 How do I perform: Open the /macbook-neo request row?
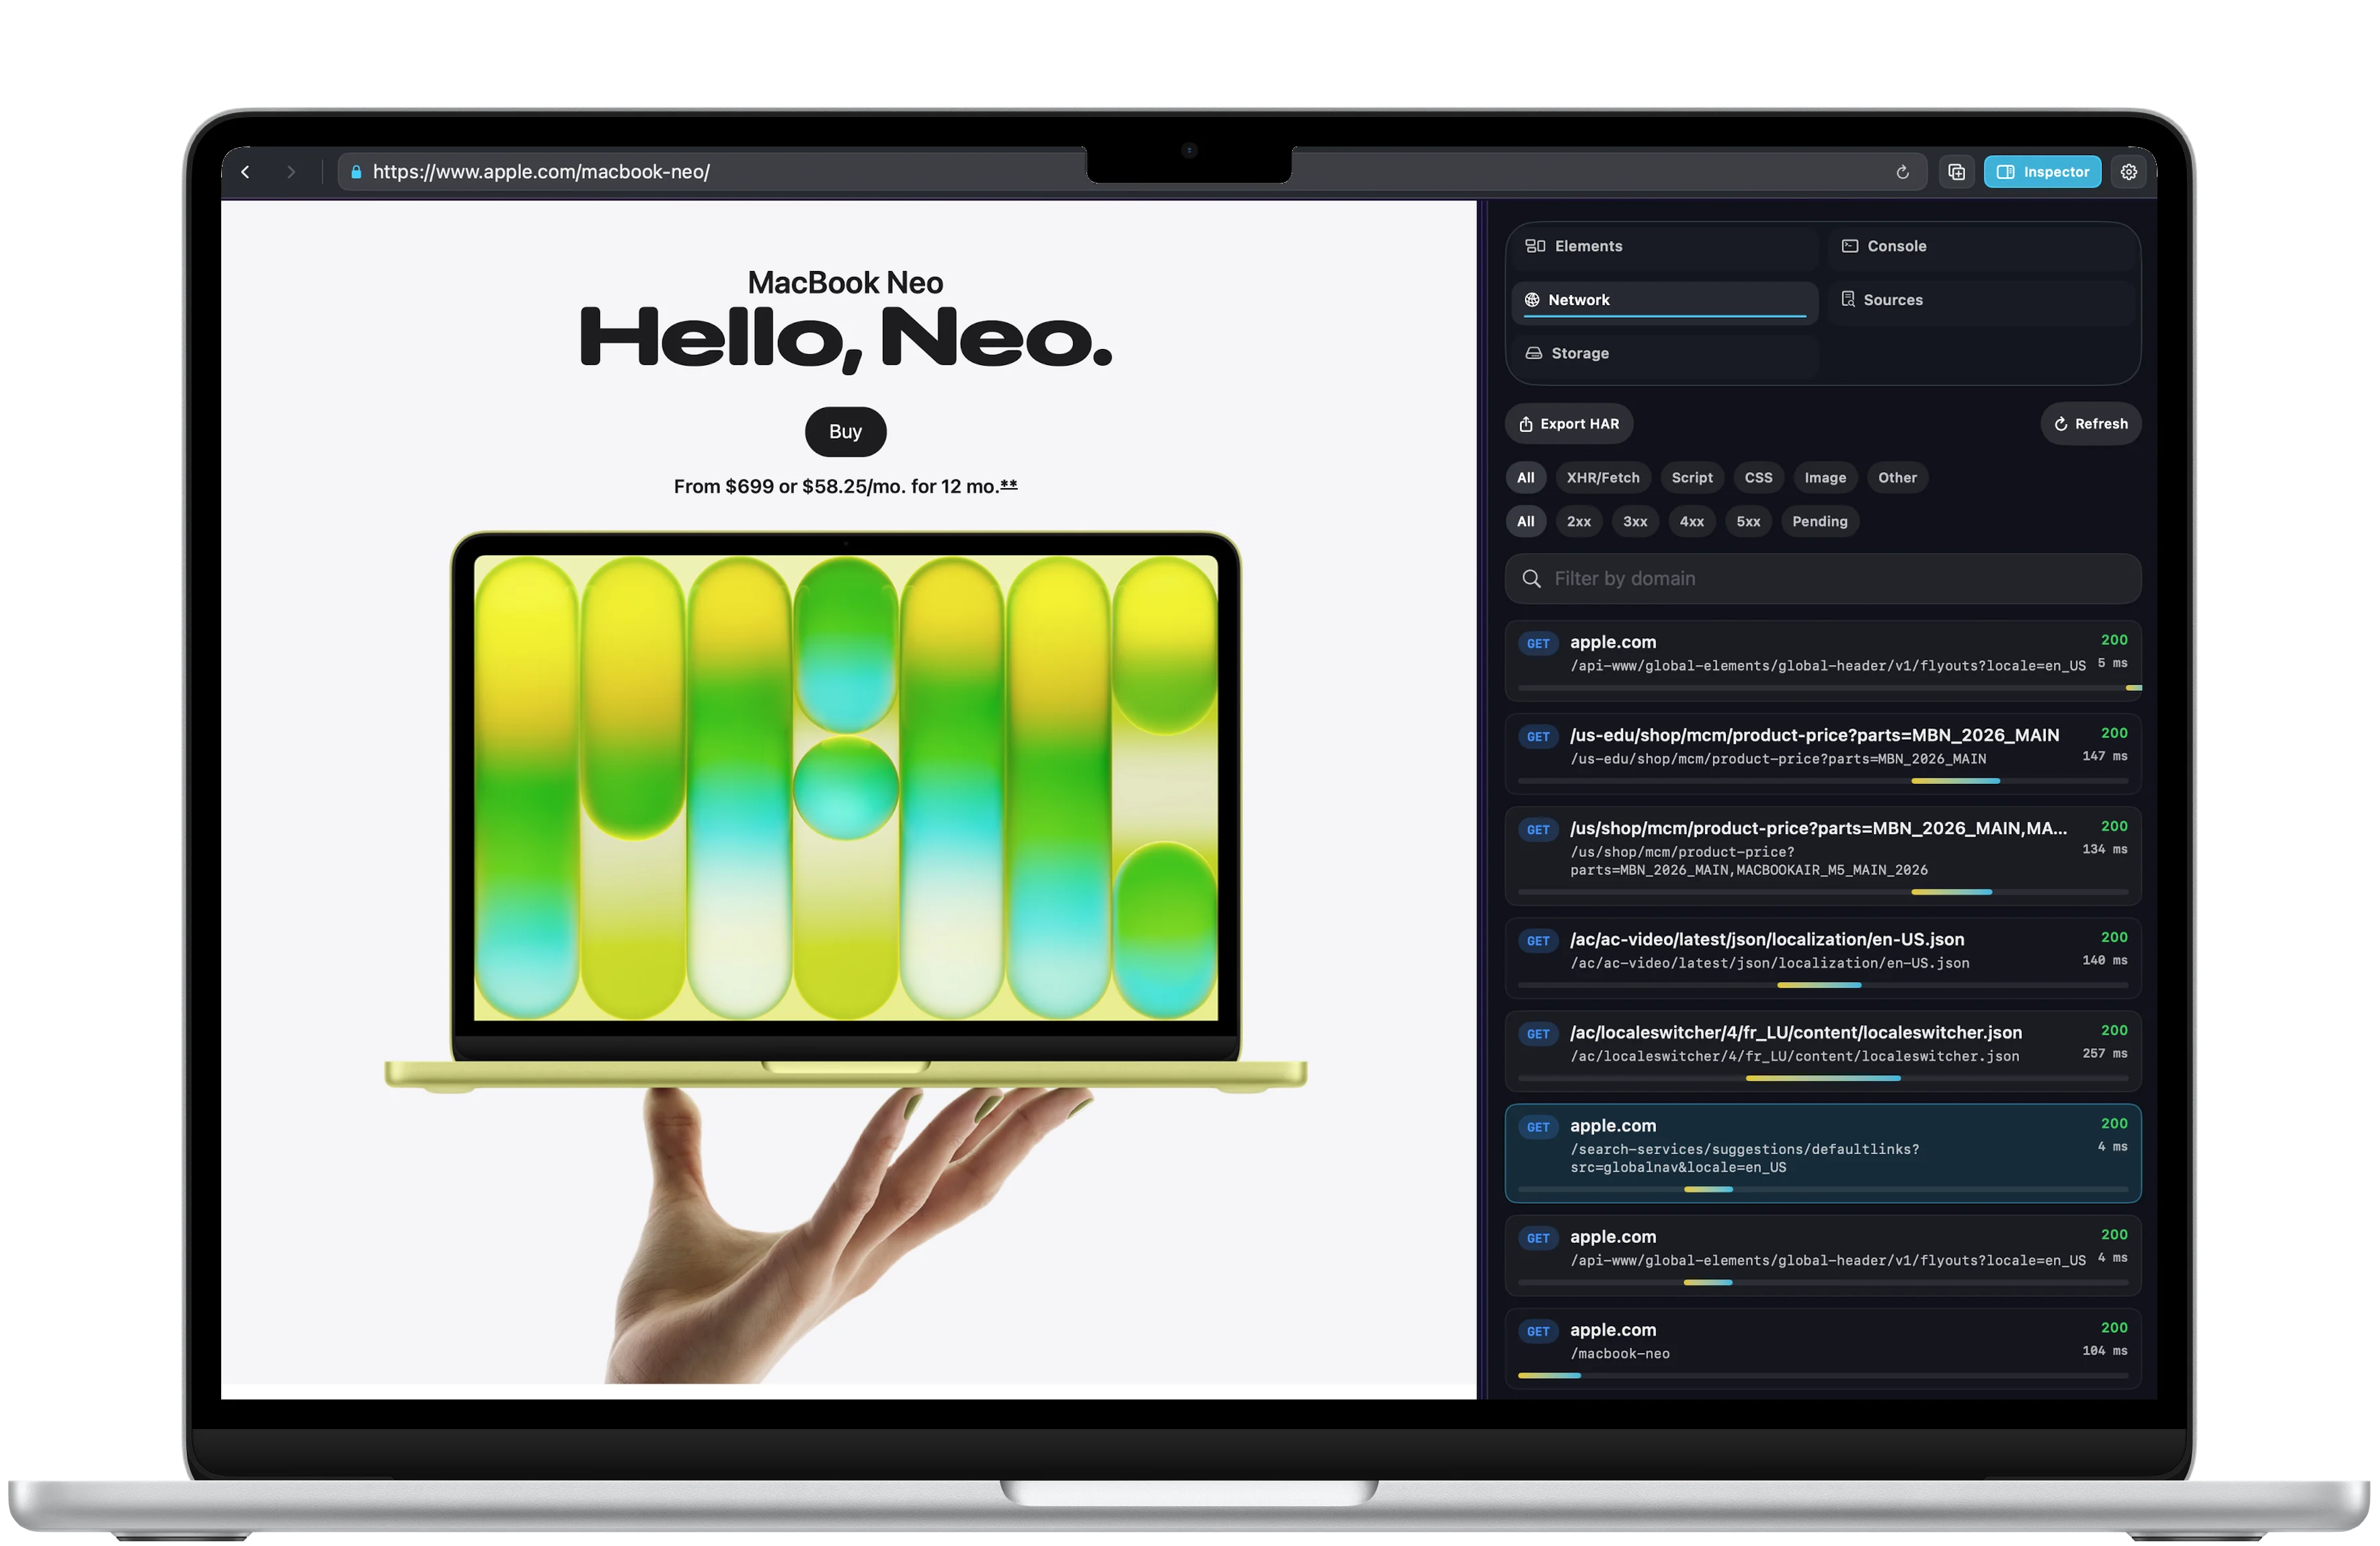click(x=1822, y=1348)
